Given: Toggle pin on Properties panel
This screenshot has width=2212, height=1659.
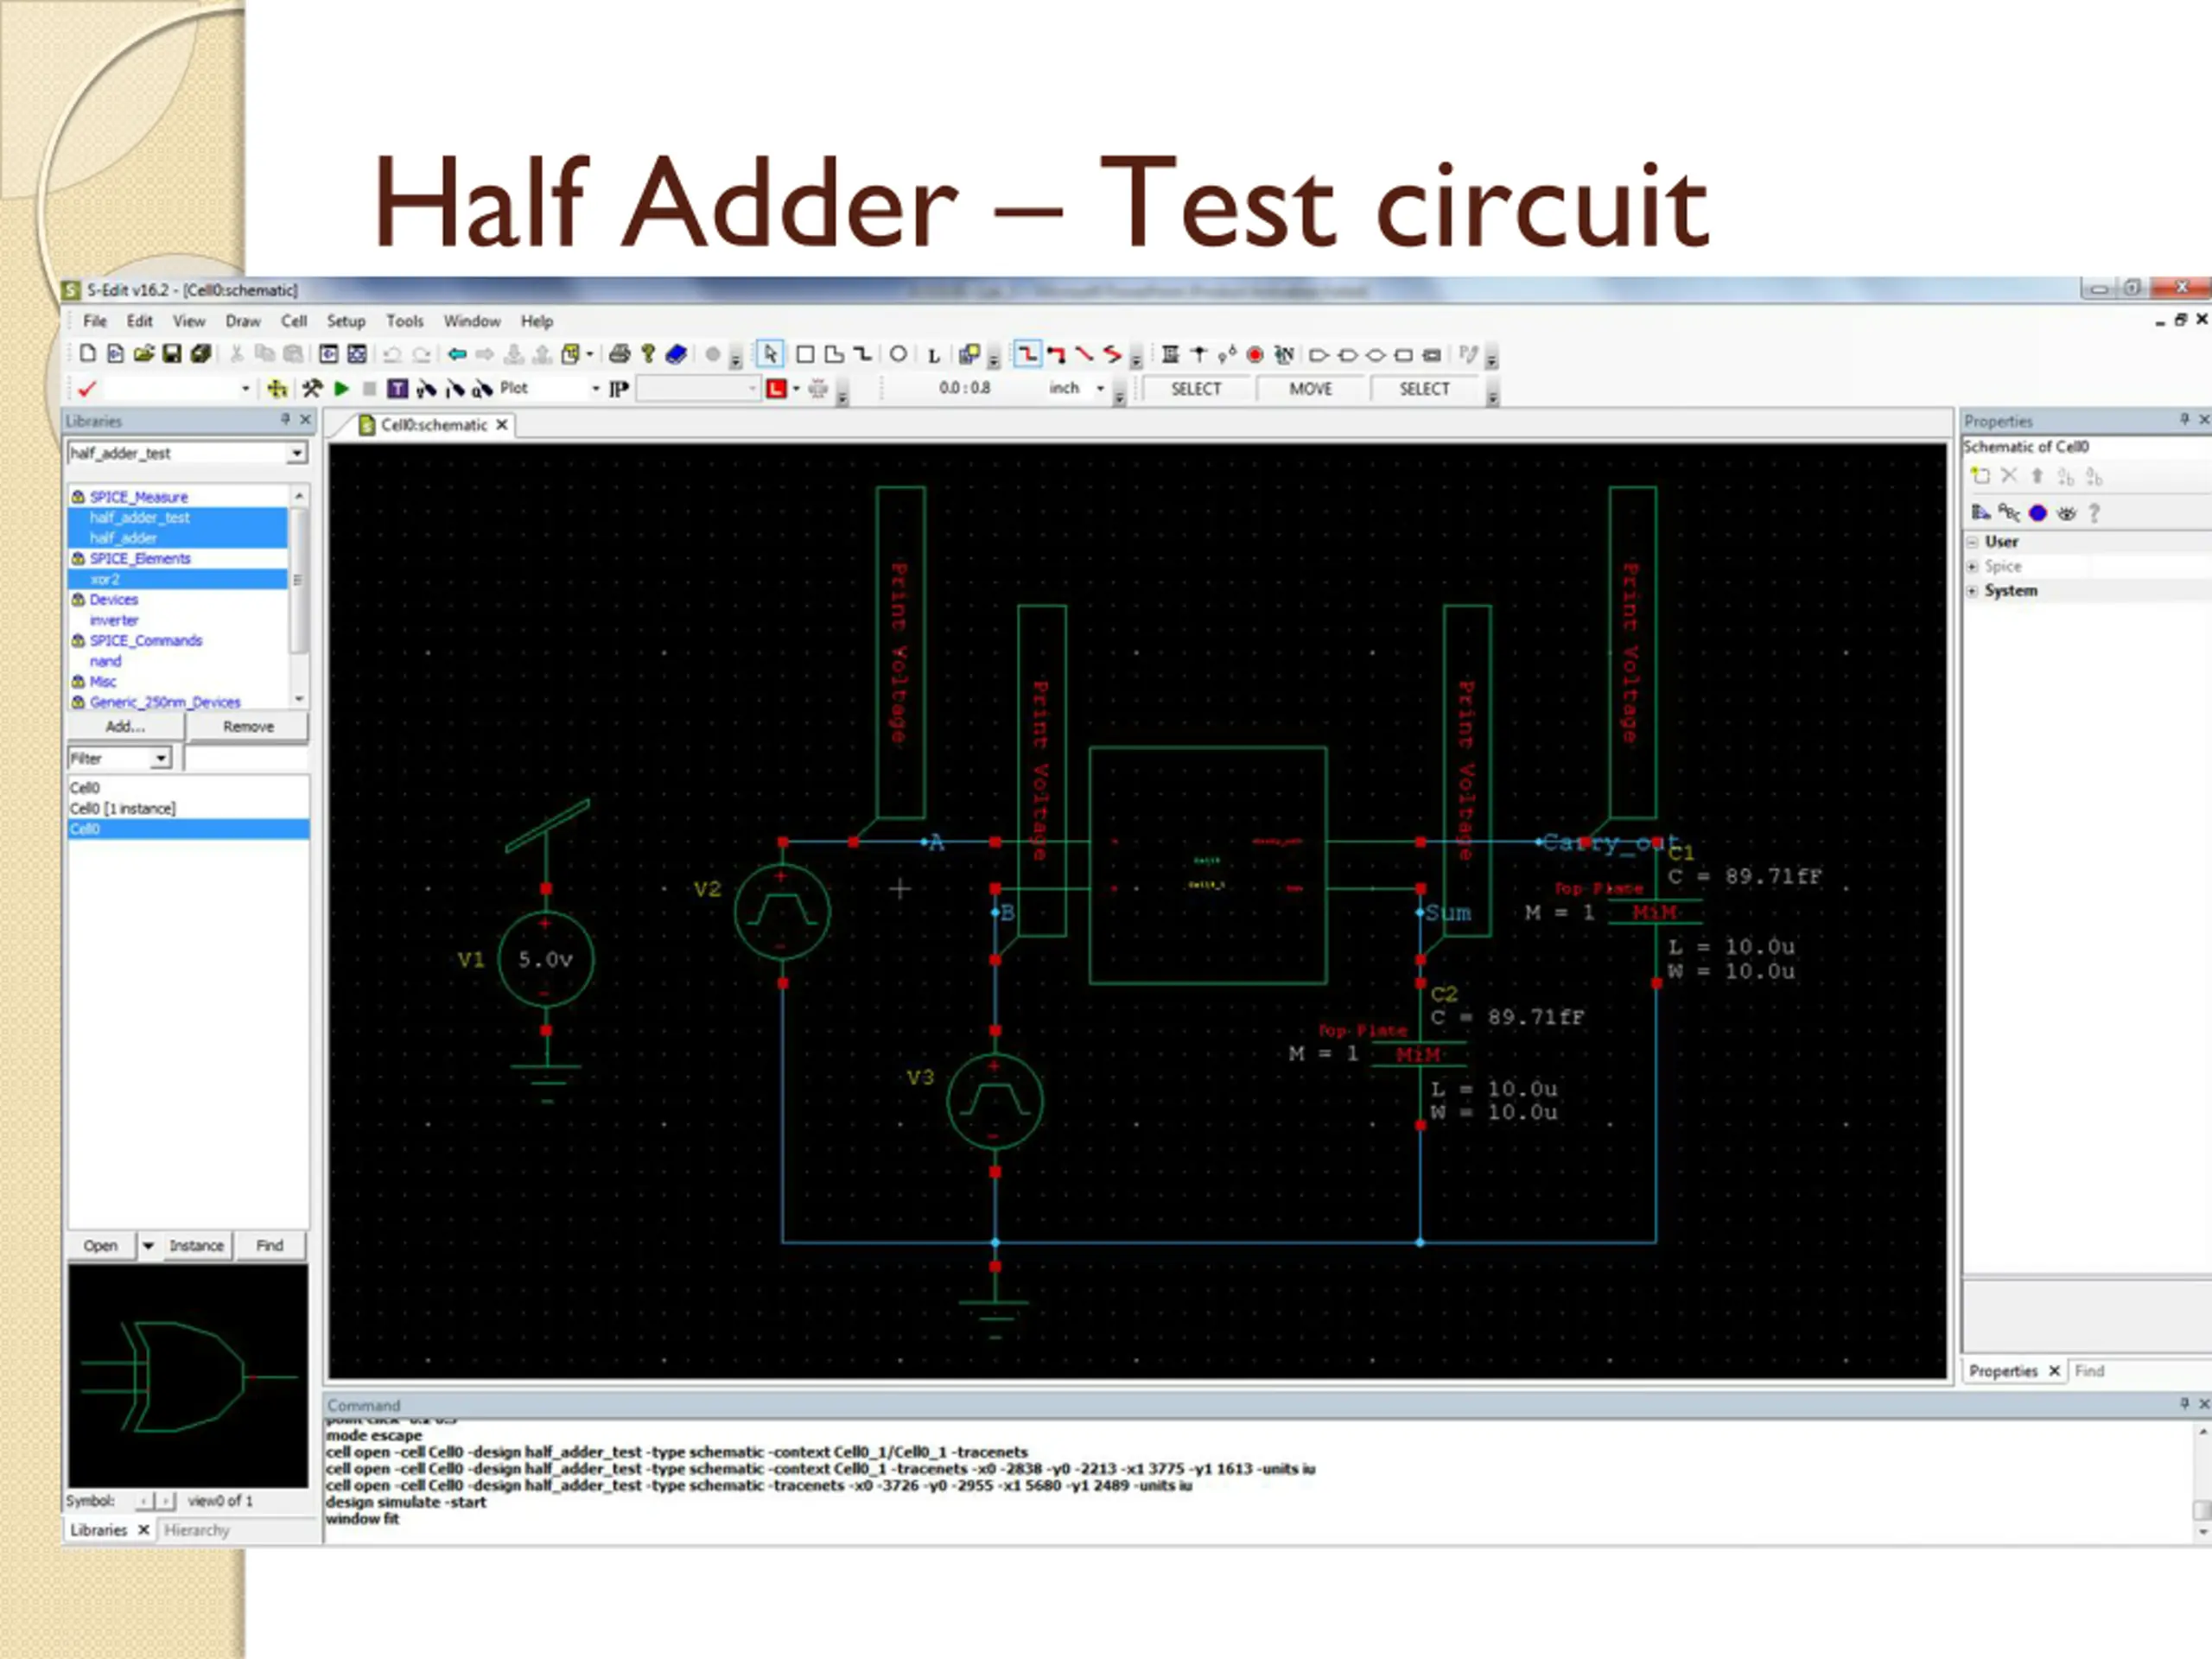Looking at the screenshot, I should coord(2184,420).
